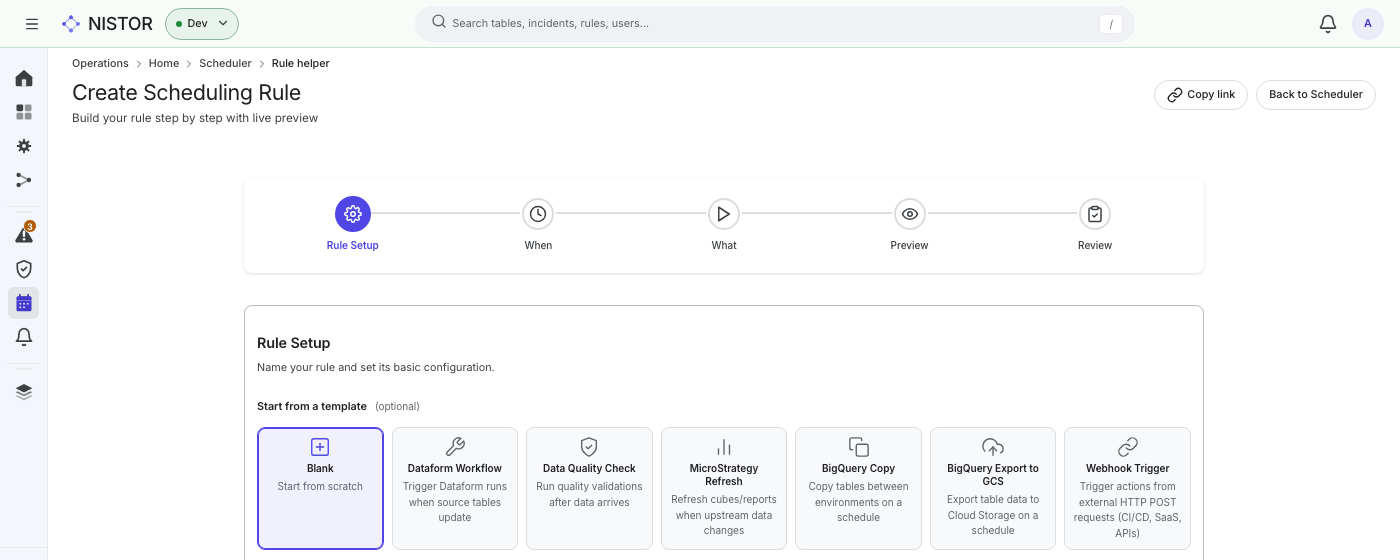
Task: Open the alerts bell sidebar icon
Action: [24, 337]
